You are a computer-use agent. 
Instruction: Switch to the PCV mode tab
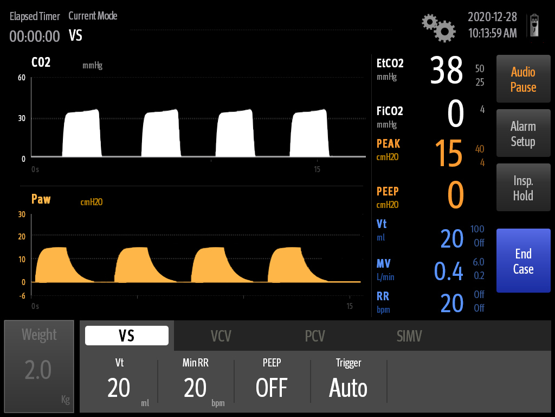click(x=315, y=336)
